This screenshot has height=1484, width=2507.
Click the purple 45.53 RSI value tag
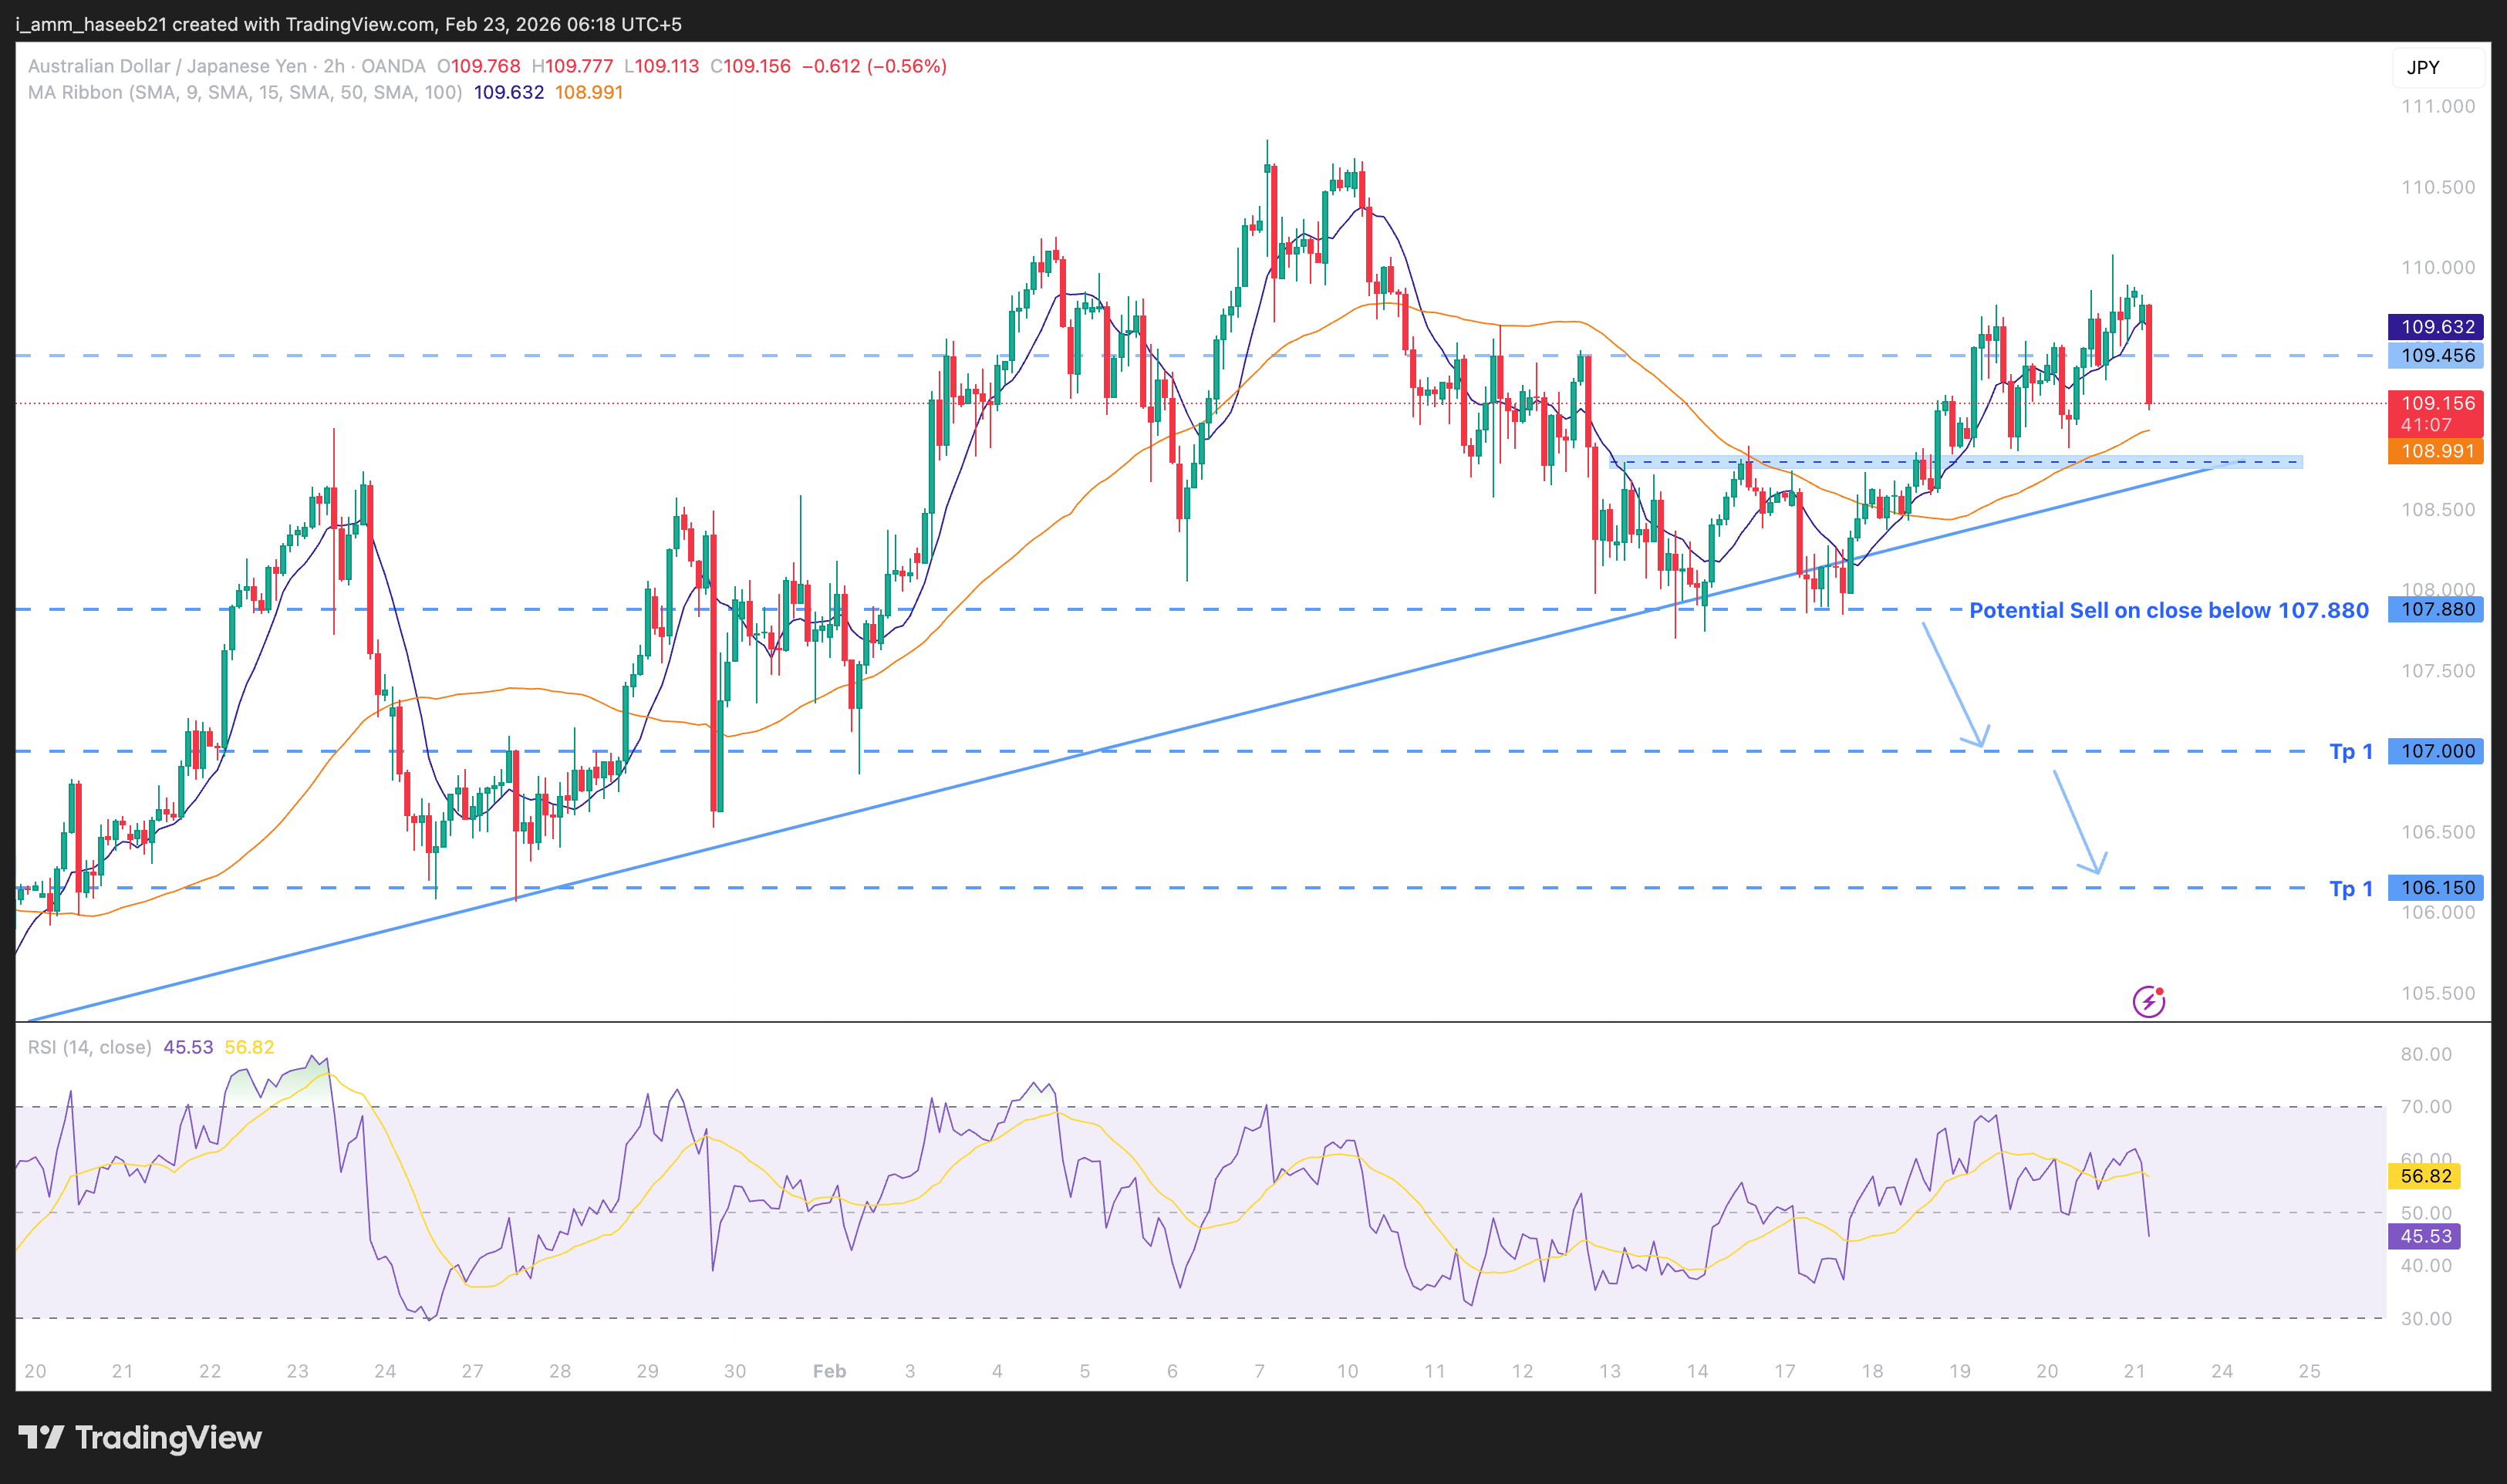click(x=2425, y=1236)
